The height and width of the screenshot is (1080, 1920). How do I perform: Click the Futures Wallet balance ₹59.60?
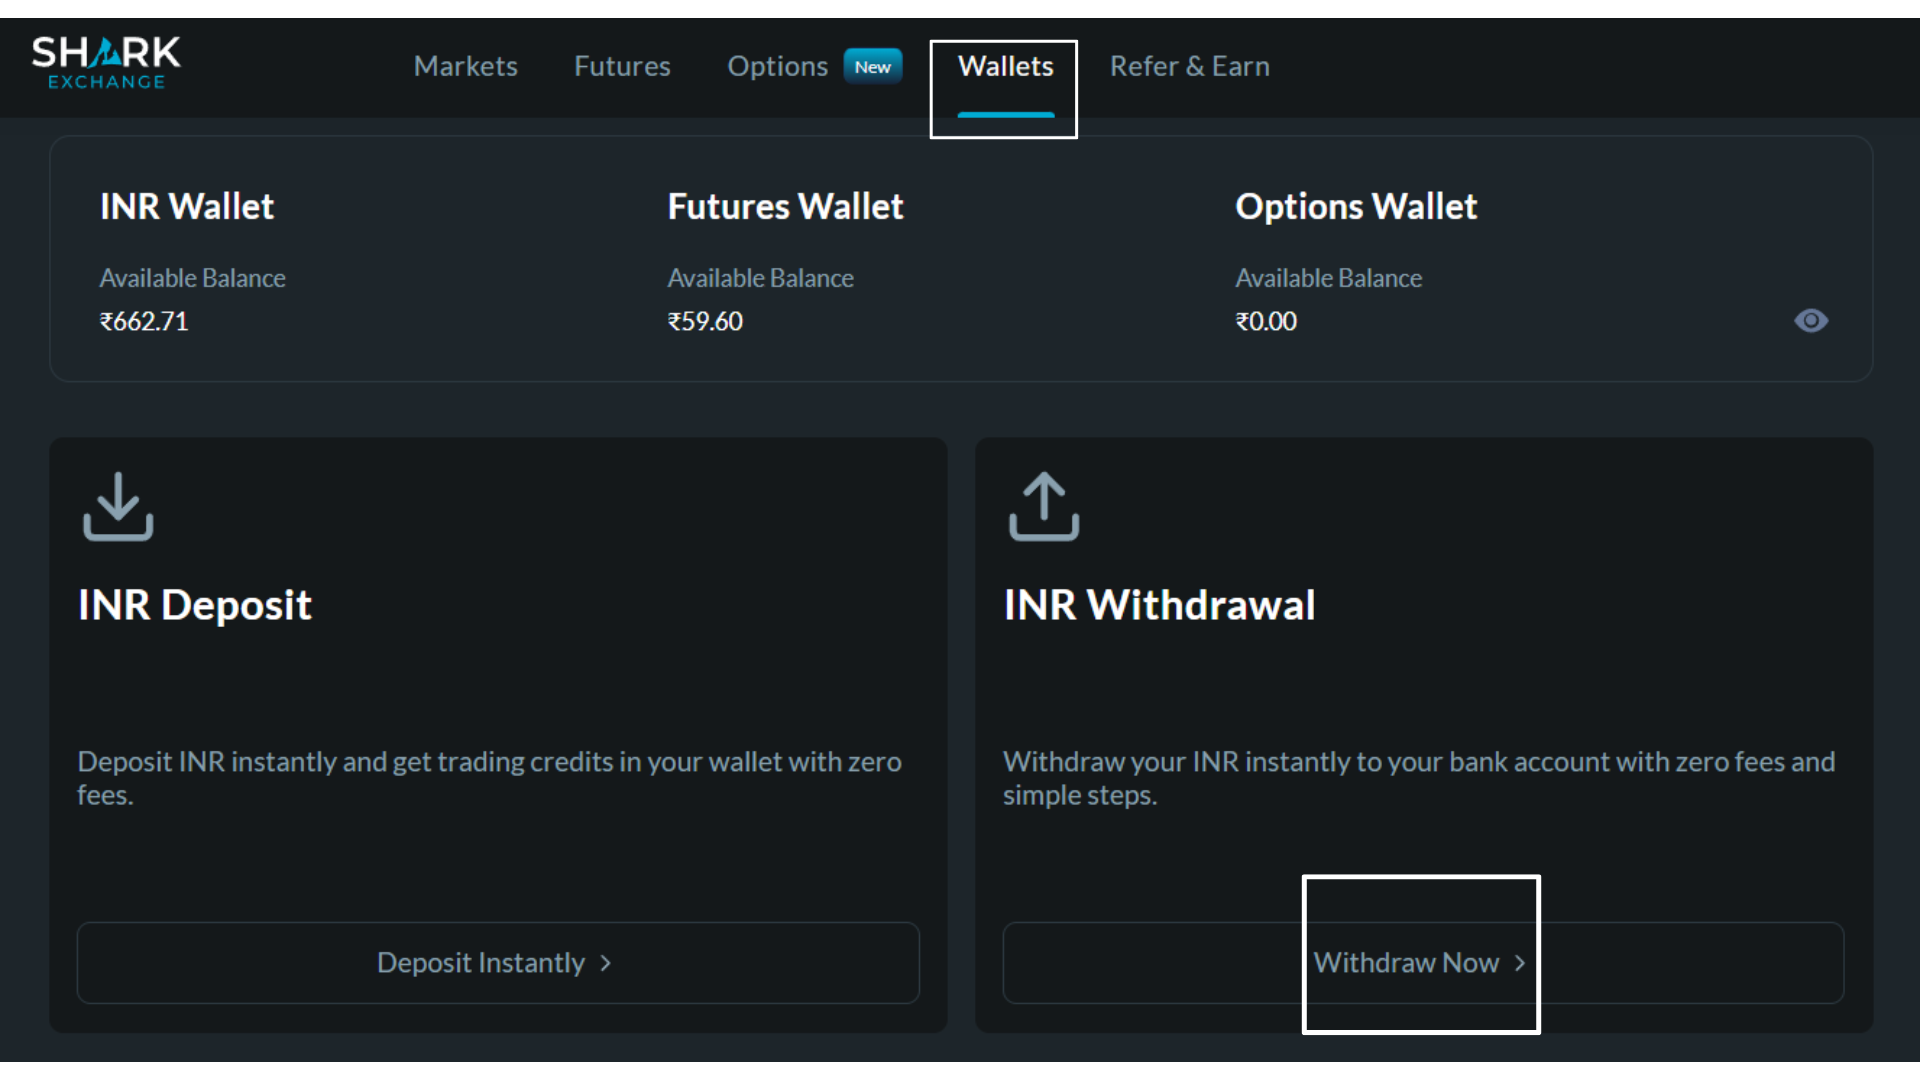tap(705, 321)
